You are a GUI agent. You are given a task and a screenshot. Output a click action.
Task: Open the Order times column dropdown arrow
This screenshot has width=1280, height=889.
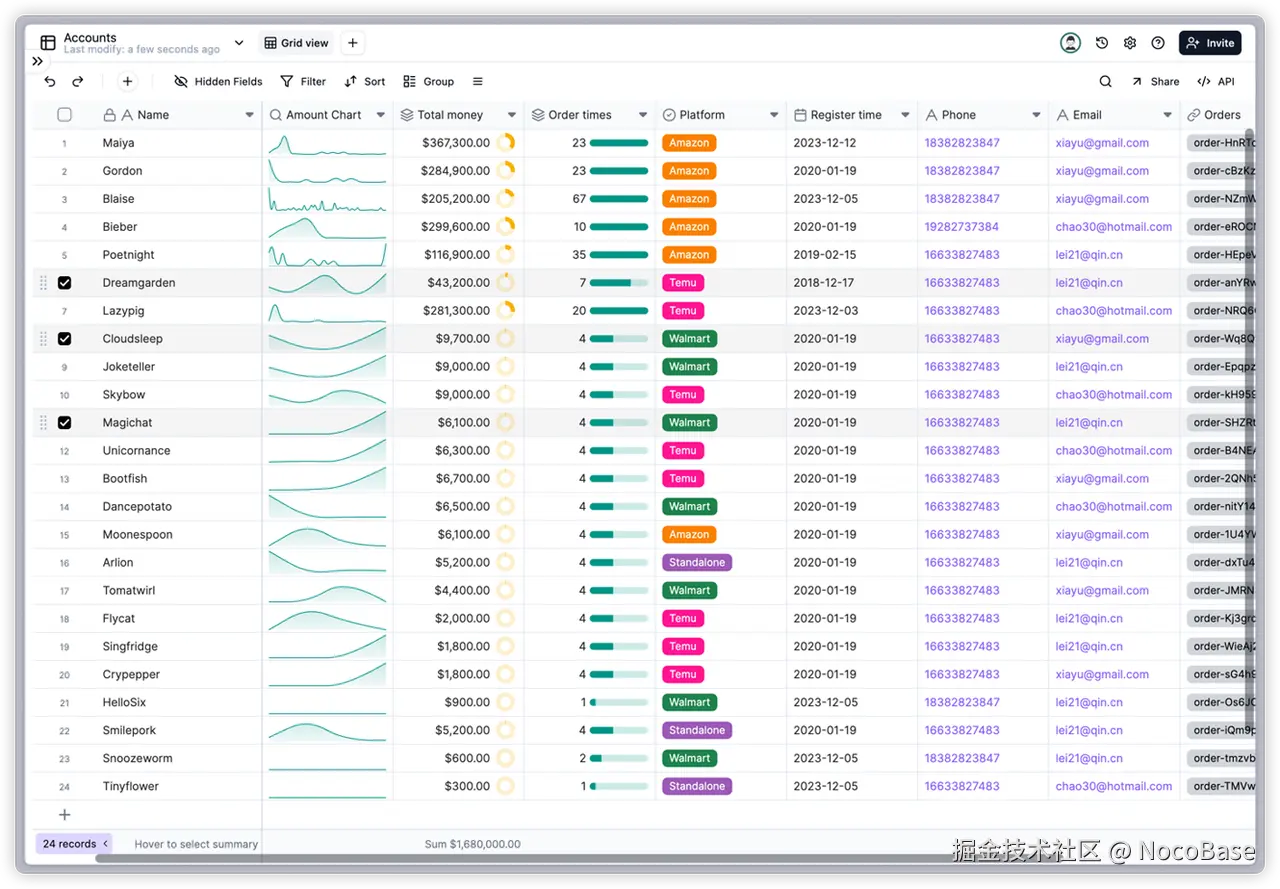[x=643, y=115]
